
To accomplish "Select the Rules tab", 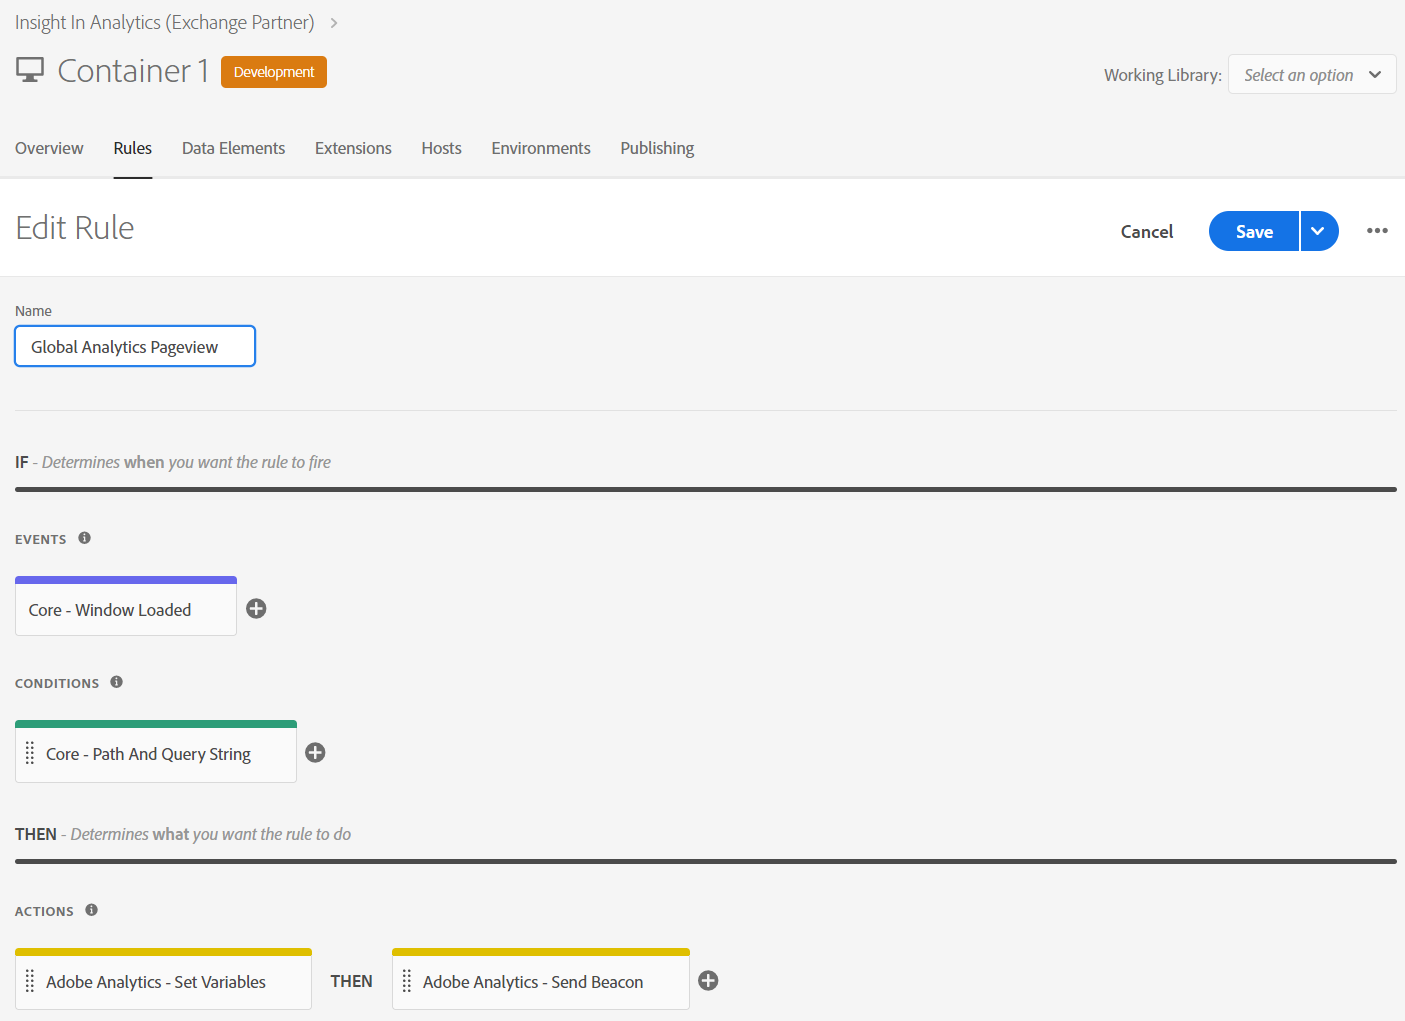I will coord(133,148).
